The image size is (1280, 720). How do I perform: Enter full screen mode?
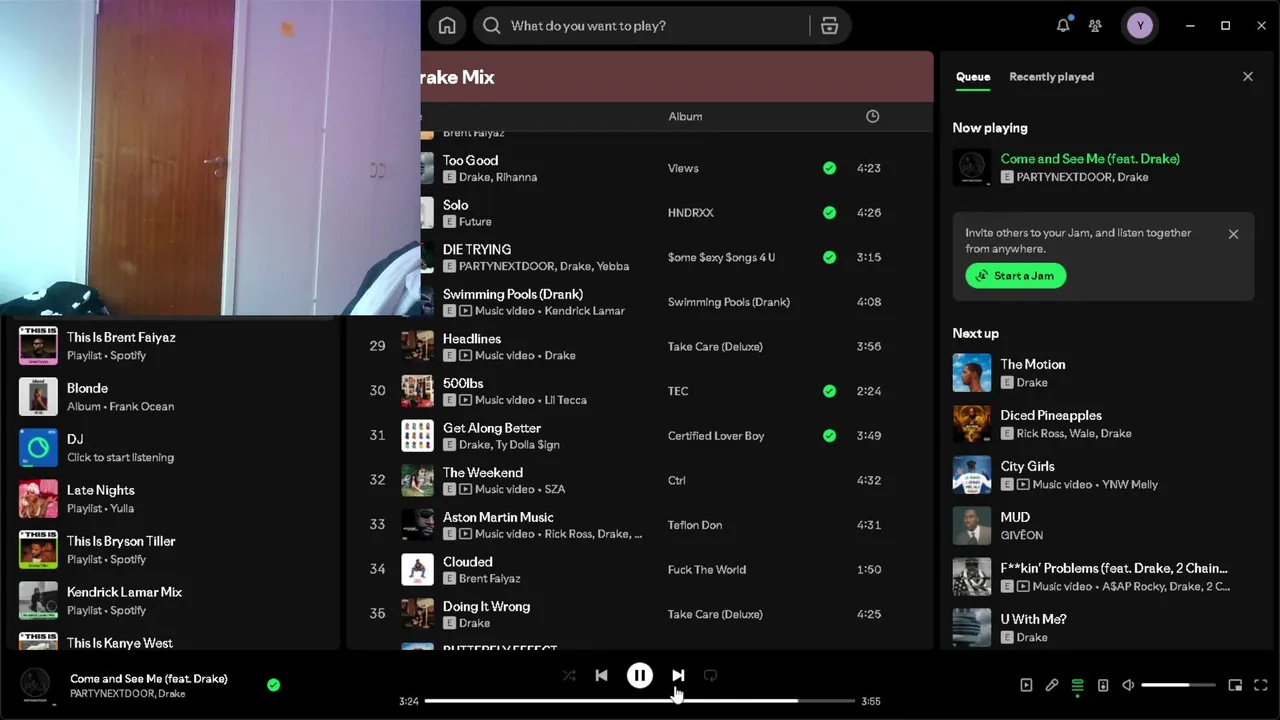(x=1261, y=685)
